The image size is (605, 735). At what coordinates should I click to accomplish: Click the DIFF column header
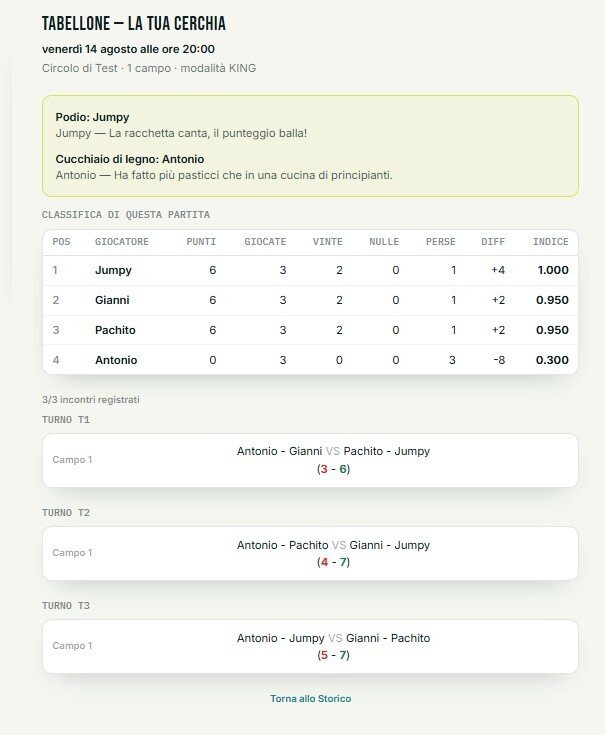pyautogui.click(x=493, y=242)
